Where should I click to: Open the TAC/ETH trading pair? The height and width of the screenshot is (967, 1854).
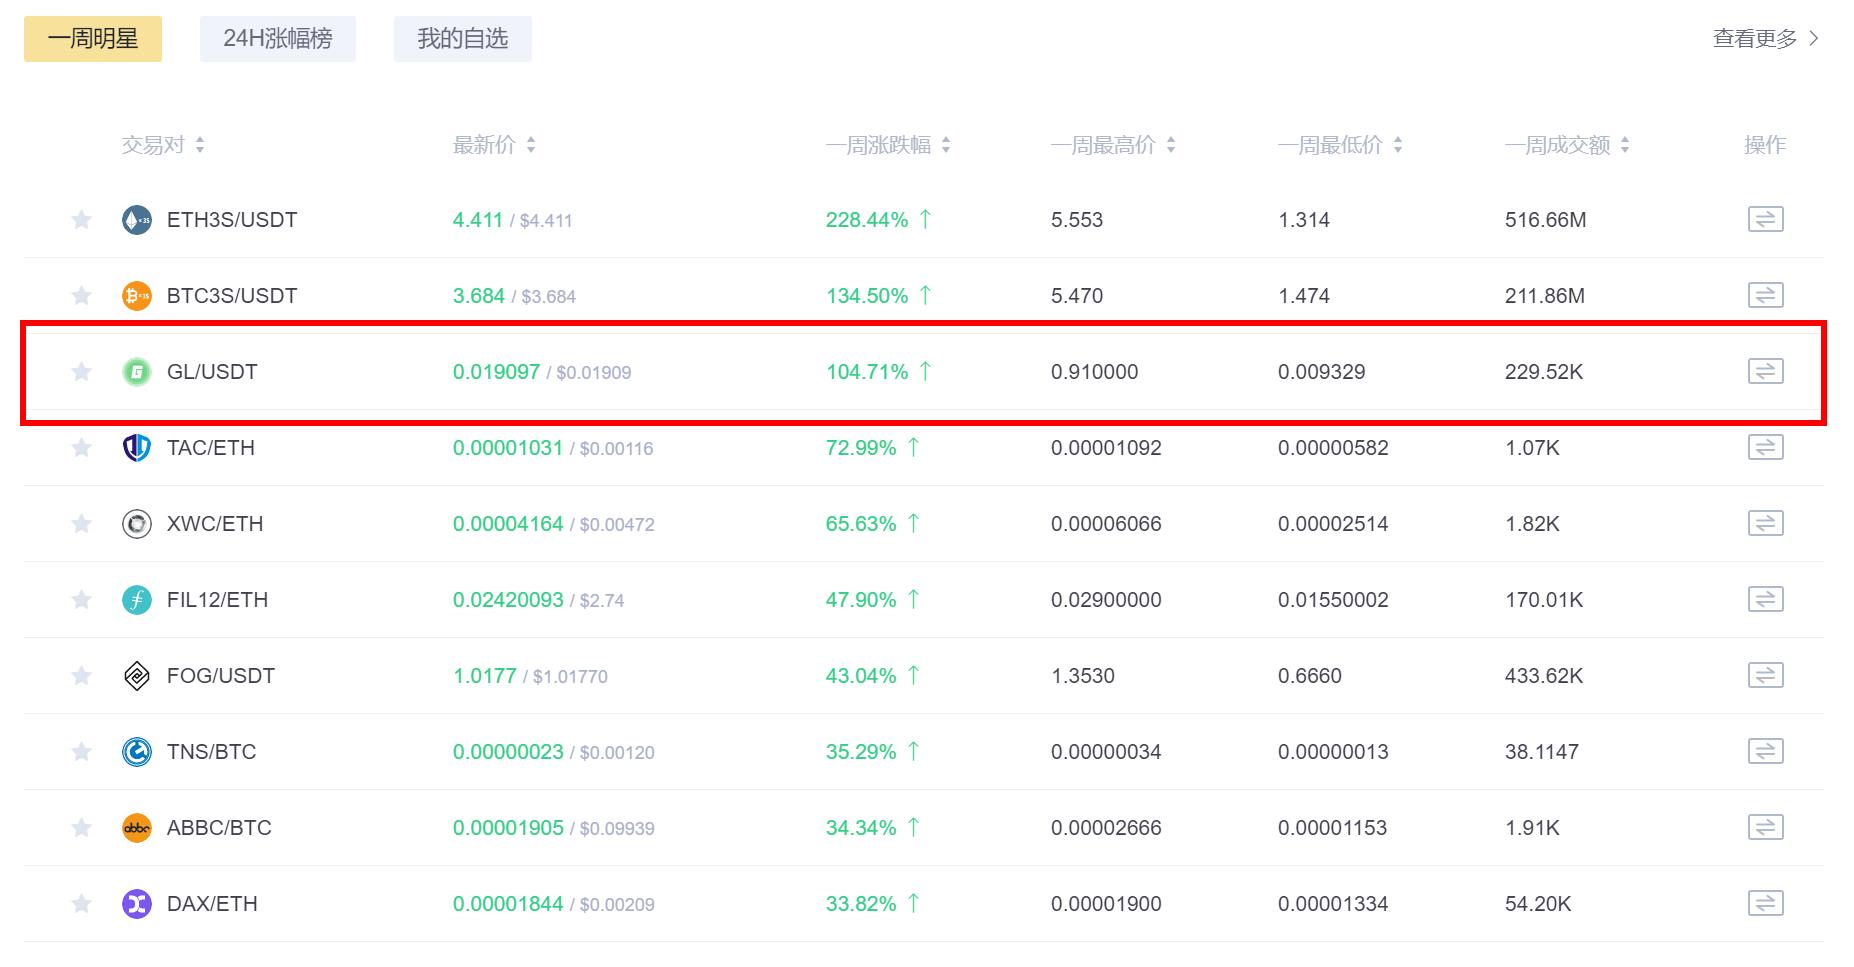click(x=211, y=448)
